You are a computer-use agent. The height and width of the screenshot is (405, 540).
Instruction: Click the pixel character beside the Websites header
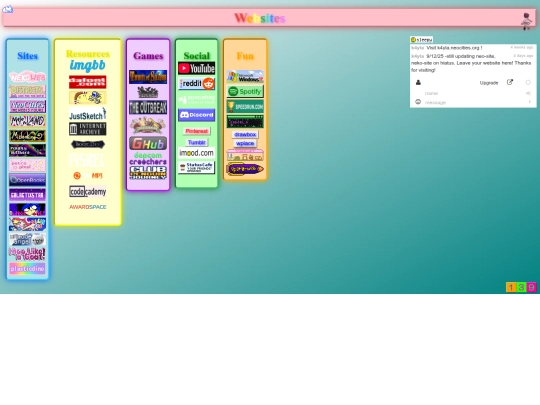(526, 21)
